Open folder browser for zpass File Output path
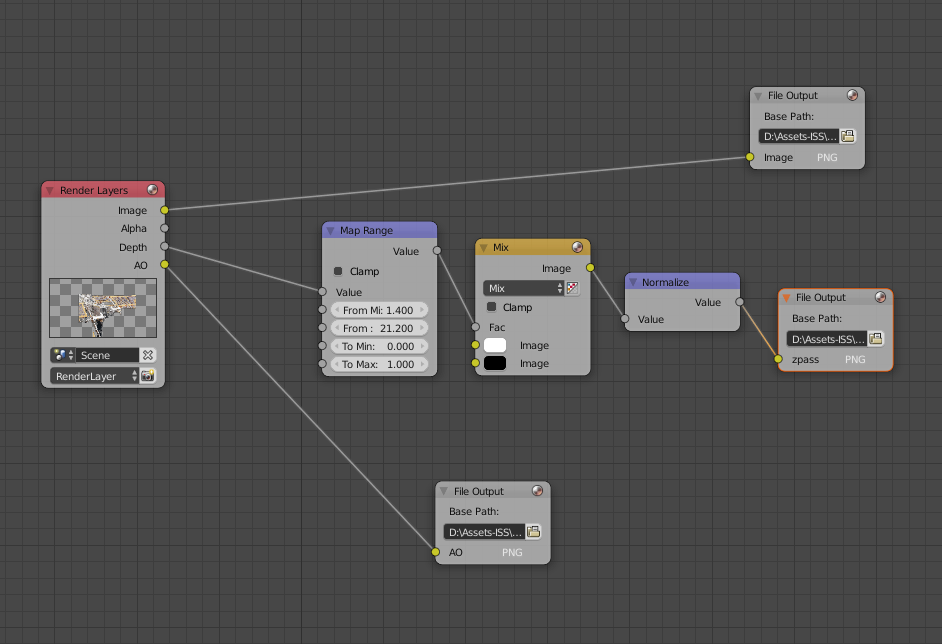This screenshot has height=644, width=942. [876, 339]
